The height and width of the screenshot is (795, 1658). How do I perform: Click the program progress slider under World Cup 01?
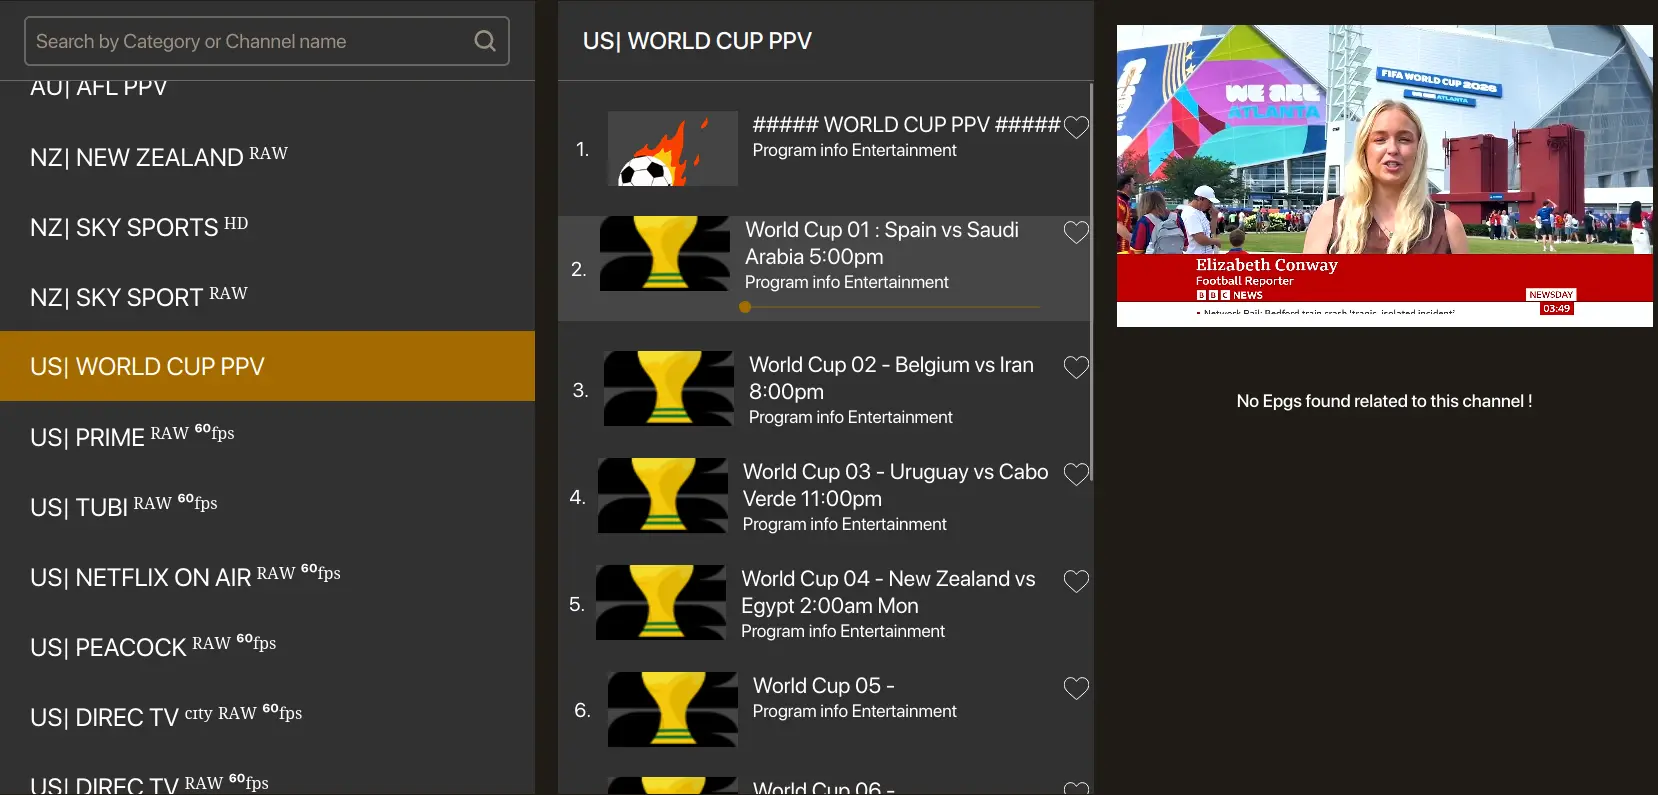pos(892,307)
